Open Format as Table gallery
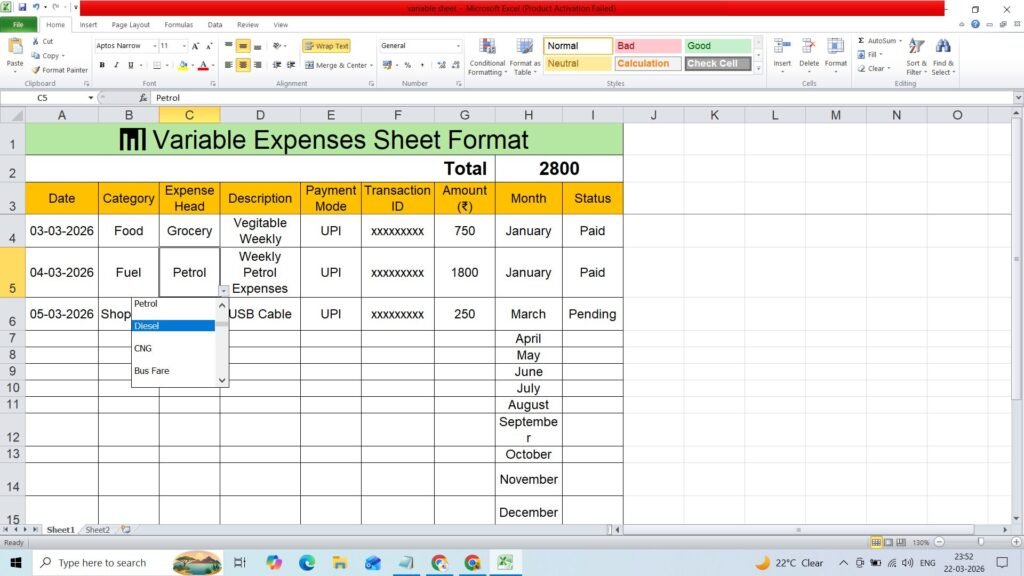This screenshot has height=576, width=1024. [524, 57]
